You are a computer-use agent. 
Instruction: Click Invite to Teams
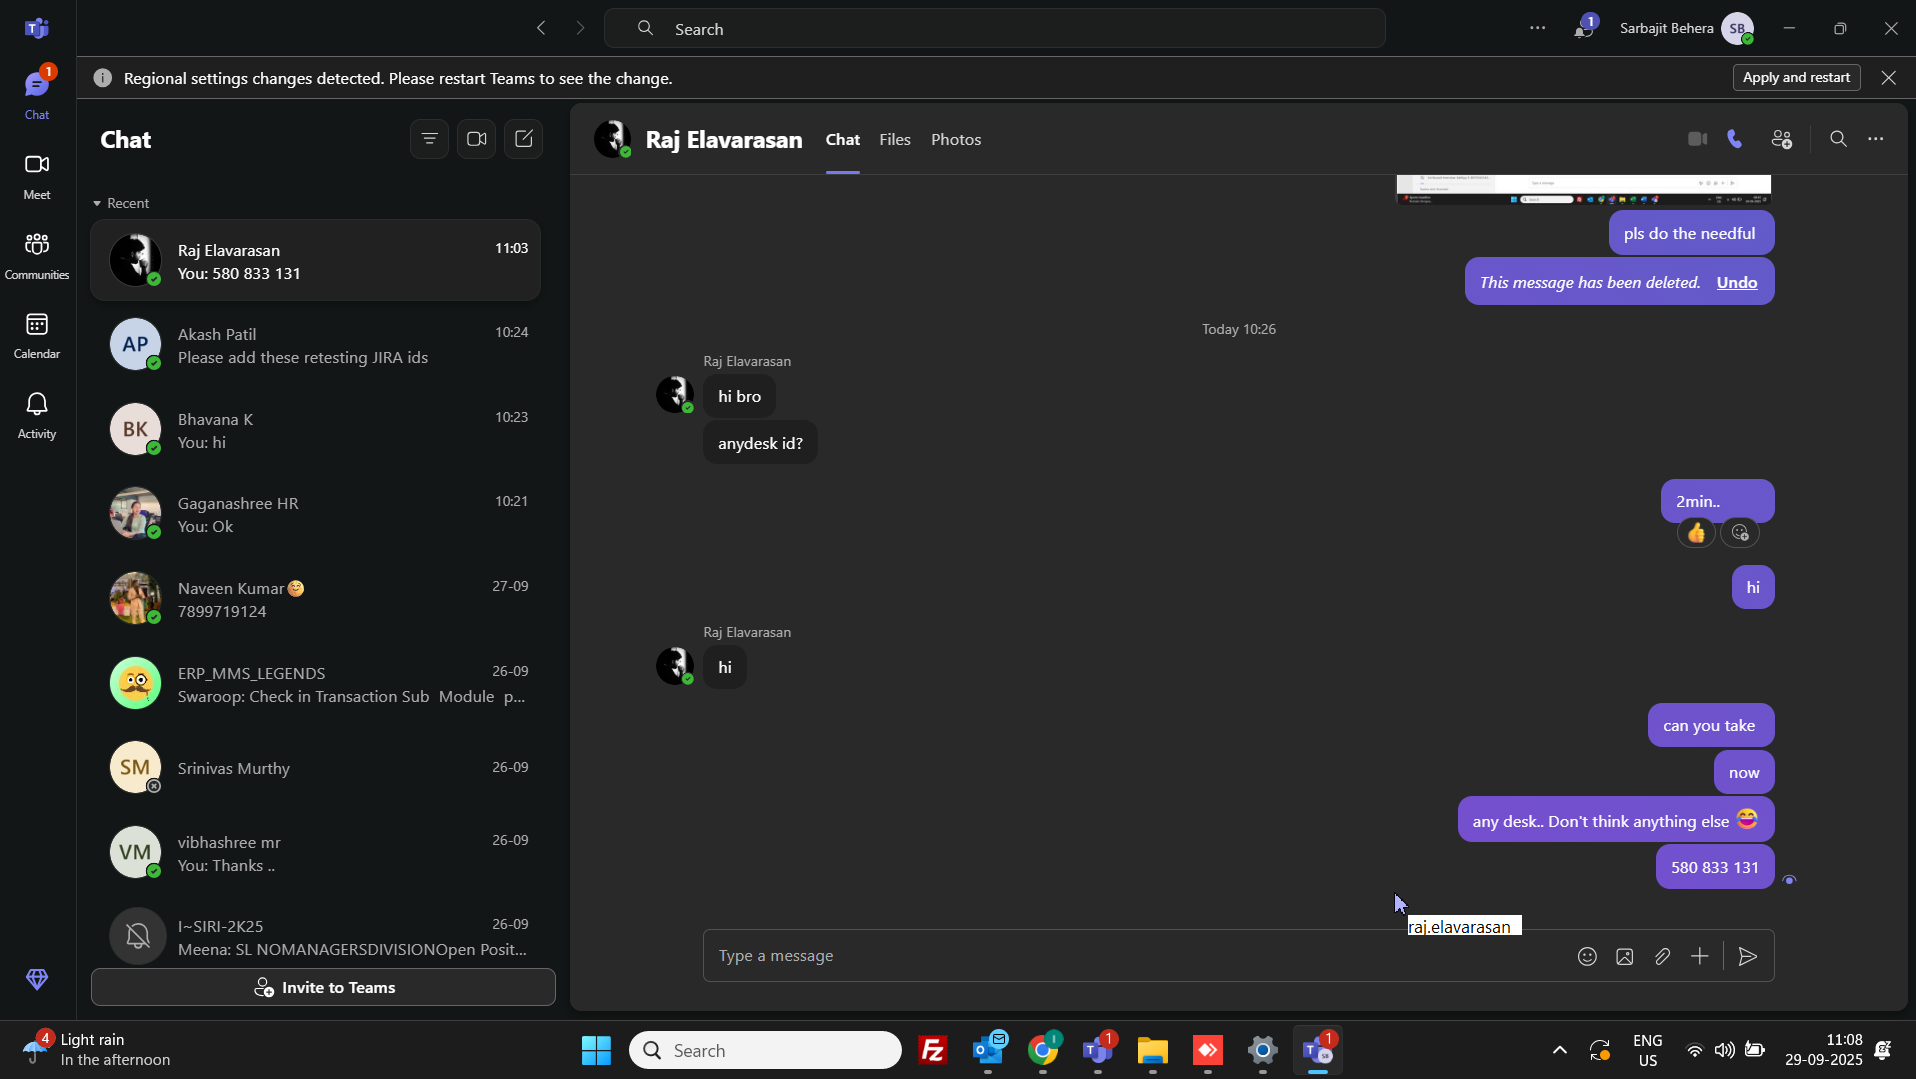click(323, 987)
